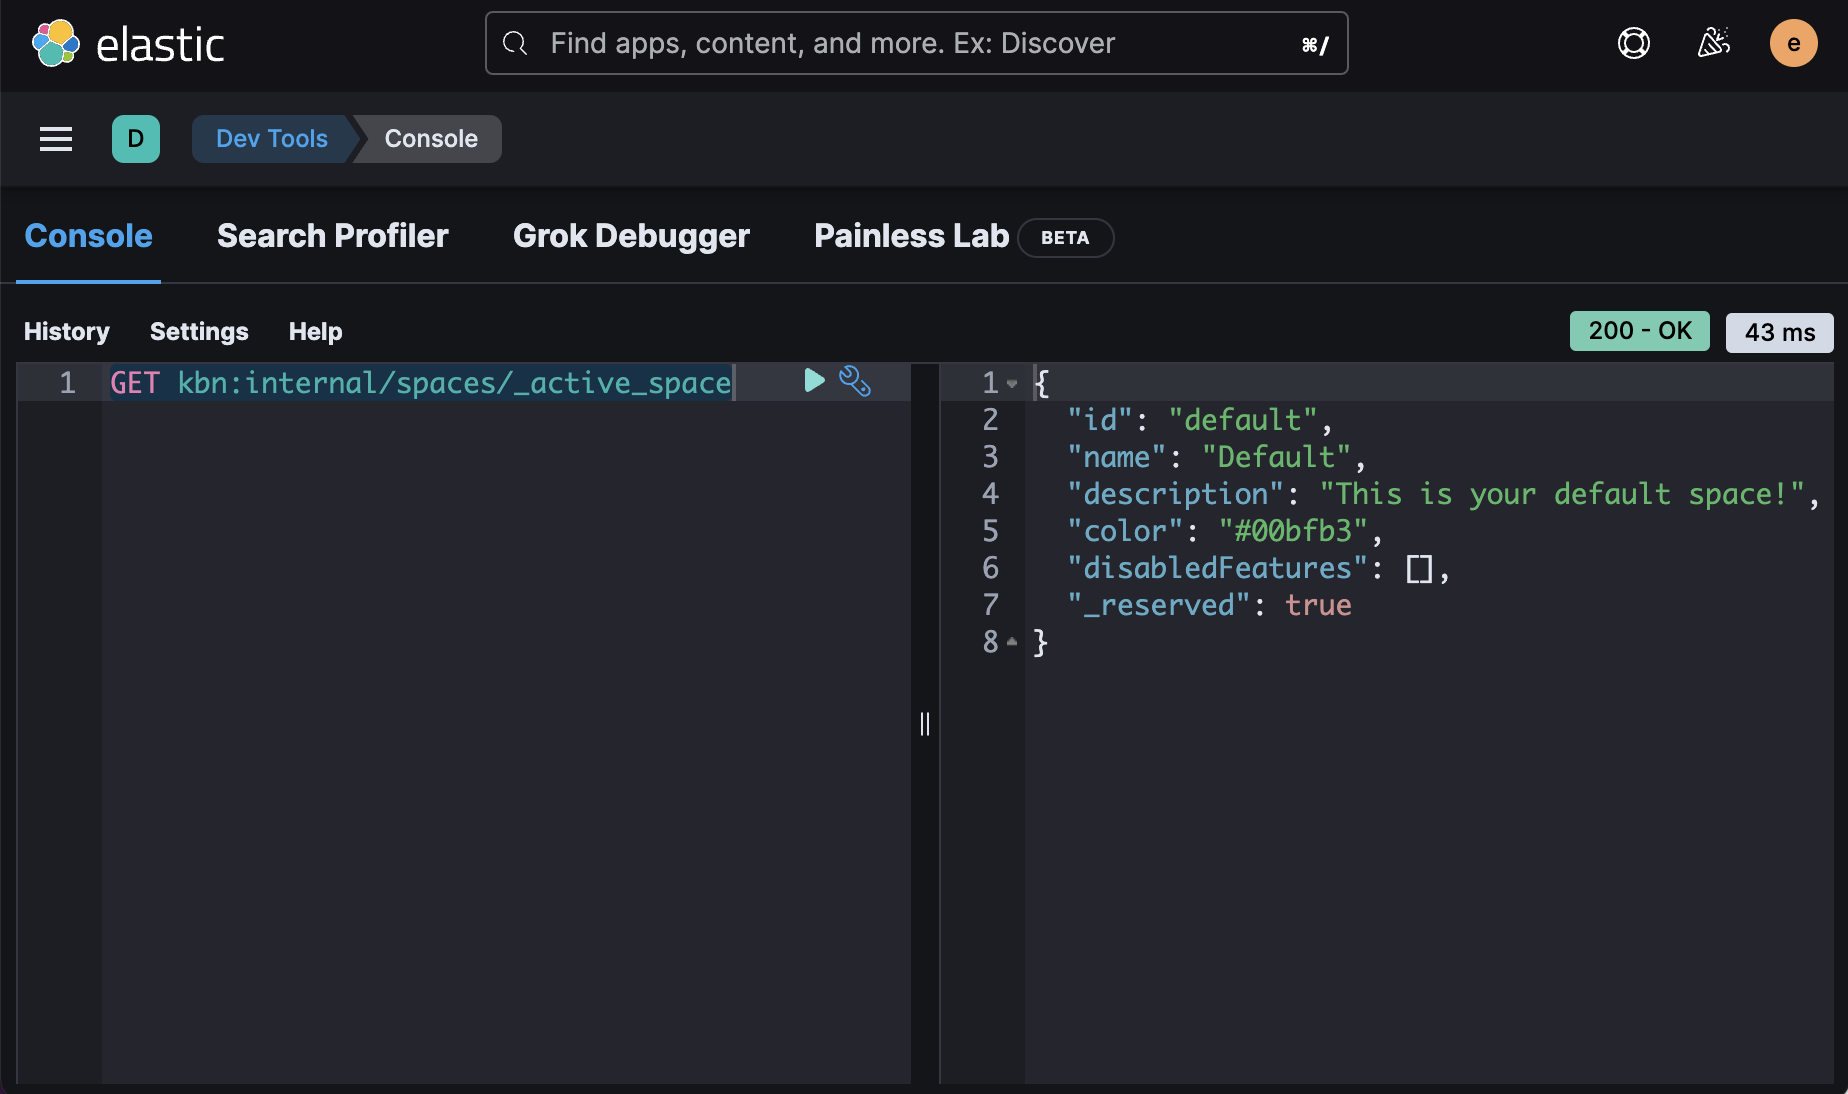The image size is (1848, 1094).
Task: Open the Painless Lab tab
Action: tap(909, 236)
